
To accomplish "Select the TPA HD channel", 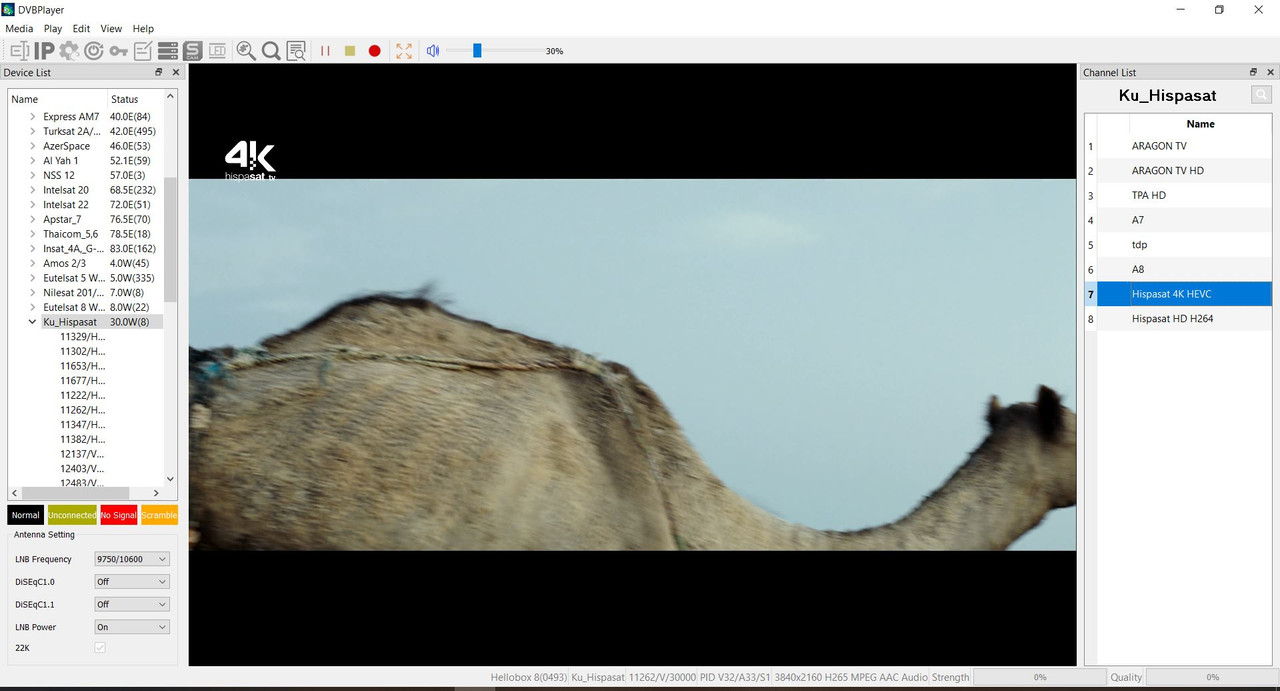I will pos(1184,195).
